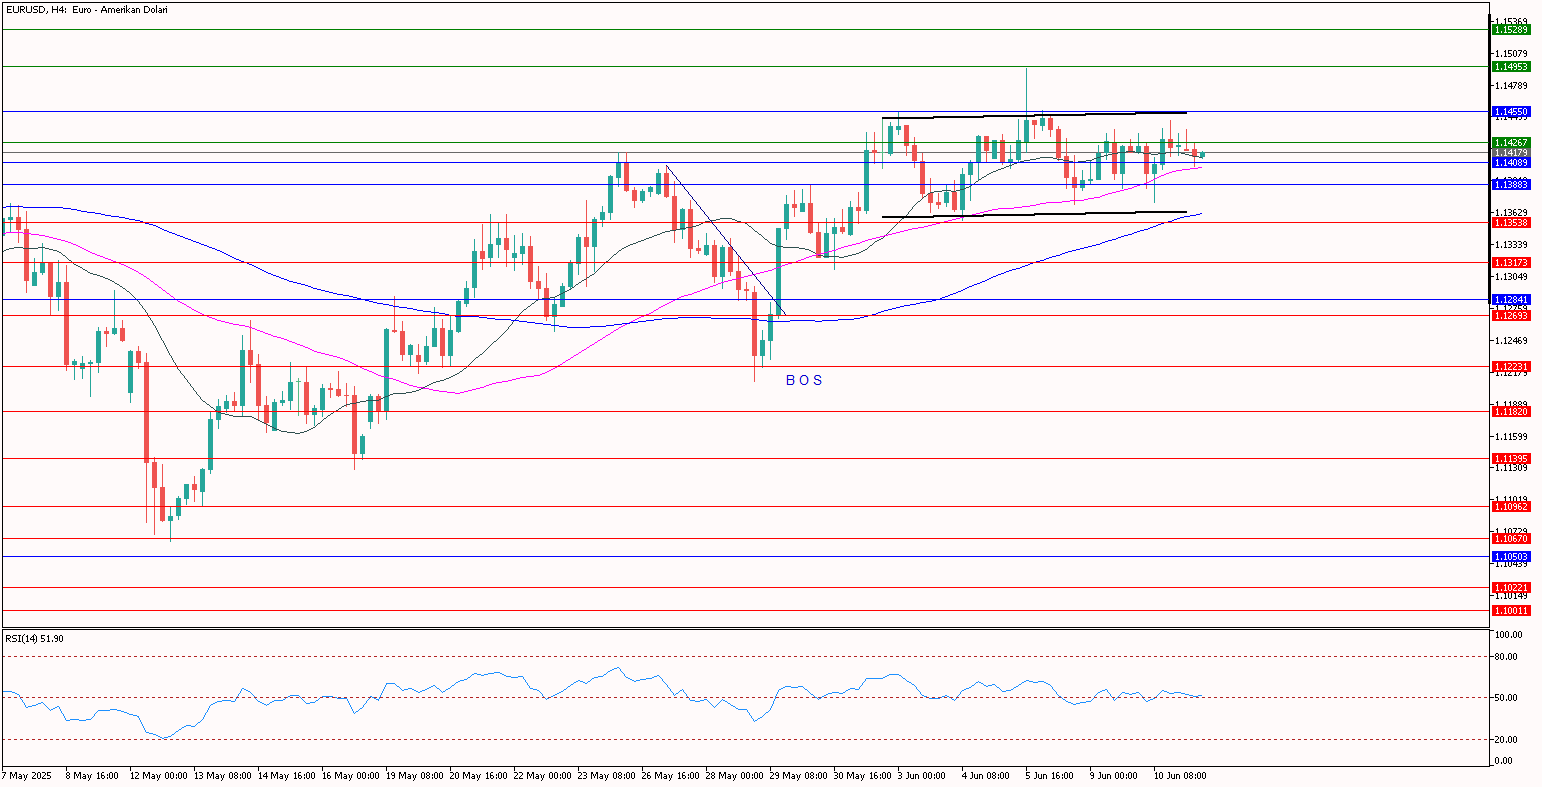Select the blue 1.12841 price level label
Image resolution: width=1542 pixels, height=787 pixels.
point(1510,299)
